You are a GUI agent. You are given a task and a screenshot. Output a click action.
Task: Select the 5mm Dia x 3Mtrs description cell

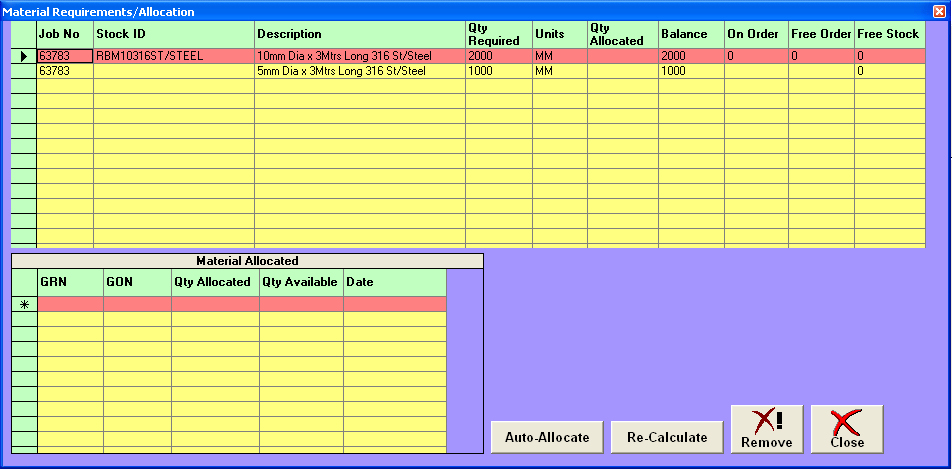[x=360, y=71]
